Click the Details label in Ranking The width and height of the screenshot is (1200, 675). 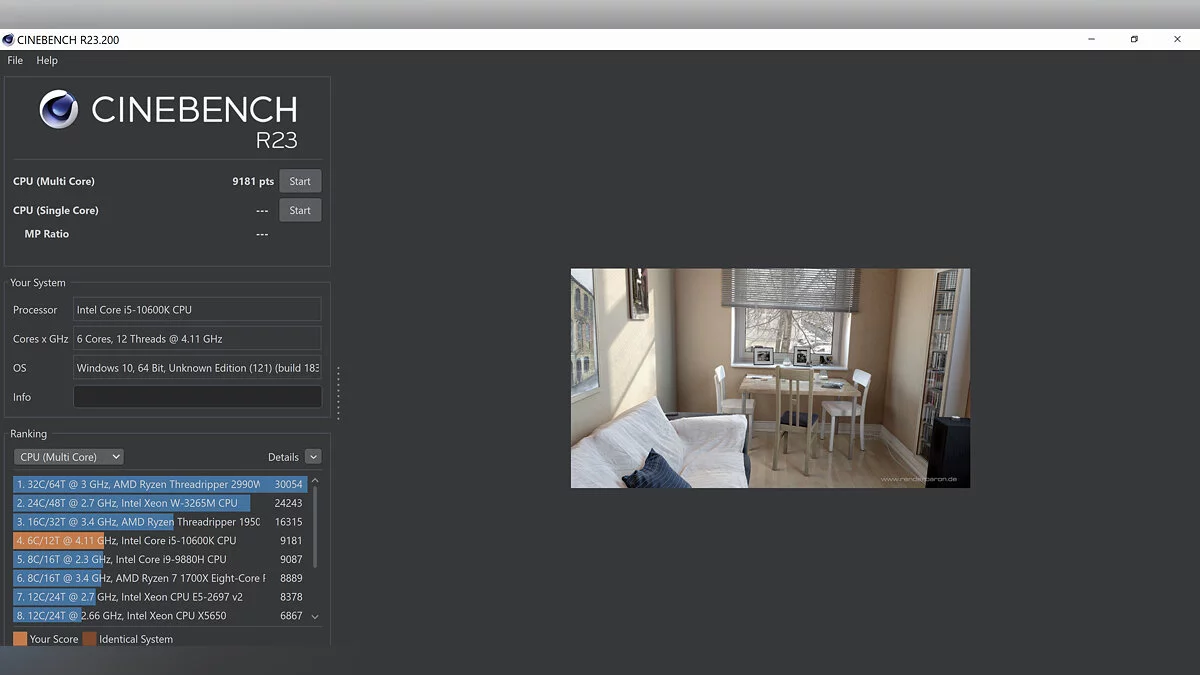point(283,457)
